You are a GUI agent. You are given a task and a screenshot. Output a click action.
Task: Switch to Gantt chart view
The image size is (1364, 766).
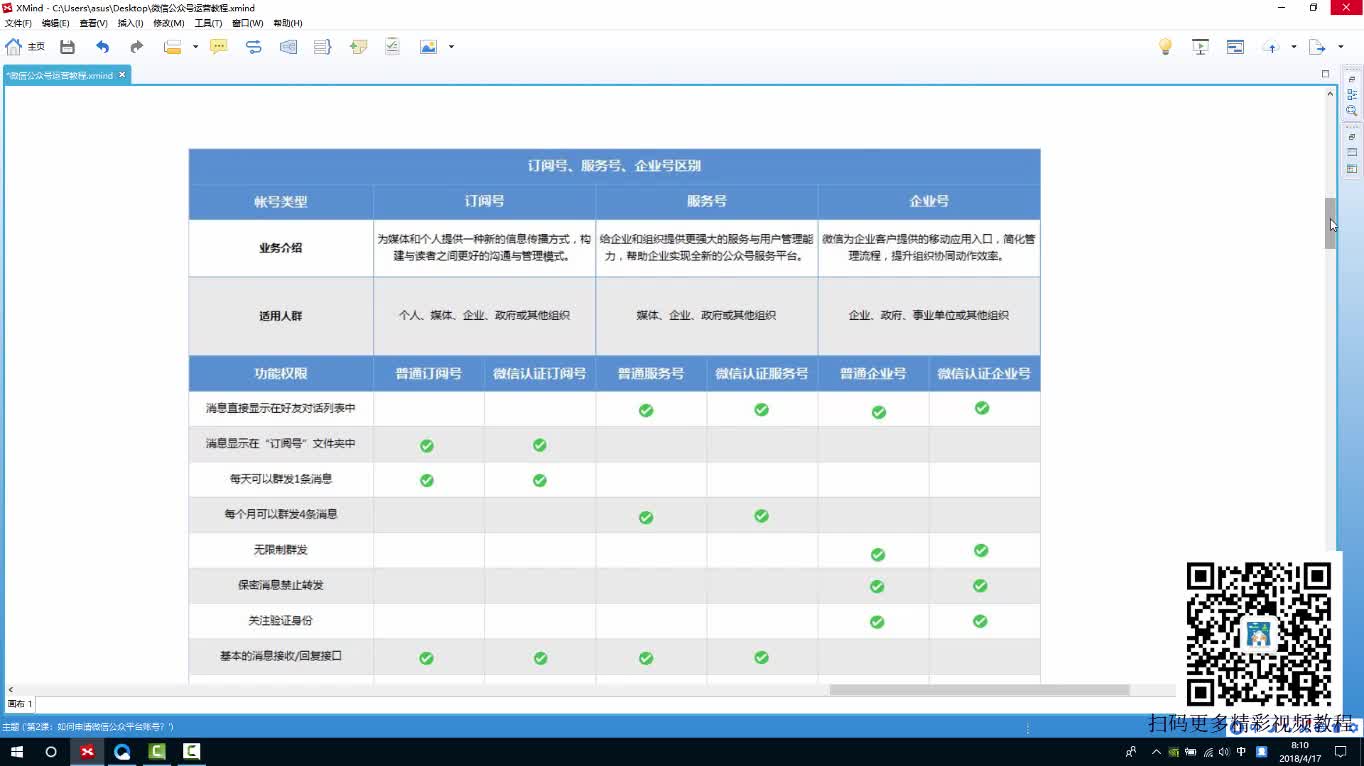click(1235, 46)
